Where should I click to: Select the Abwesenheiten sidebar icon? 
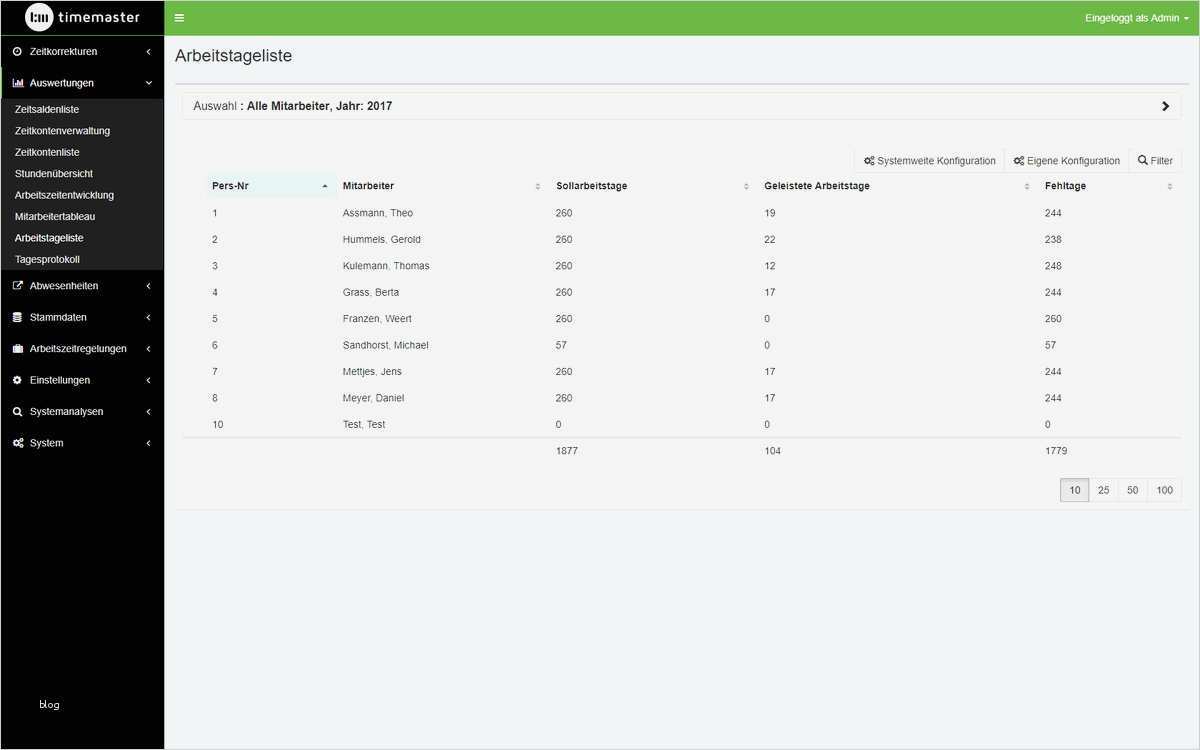tap(17, 285)
